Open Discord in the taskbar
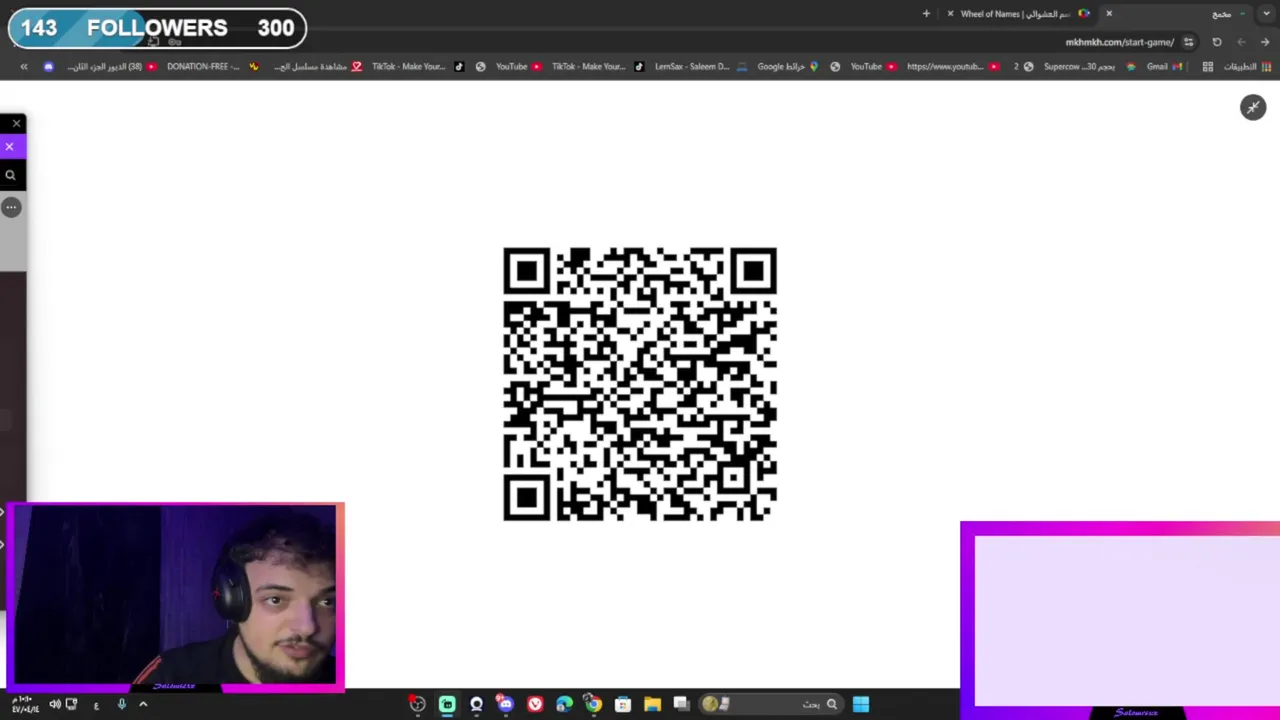The height and width of the screenshot is (720, 1280). pyautogui.click(x=505, y=704)
